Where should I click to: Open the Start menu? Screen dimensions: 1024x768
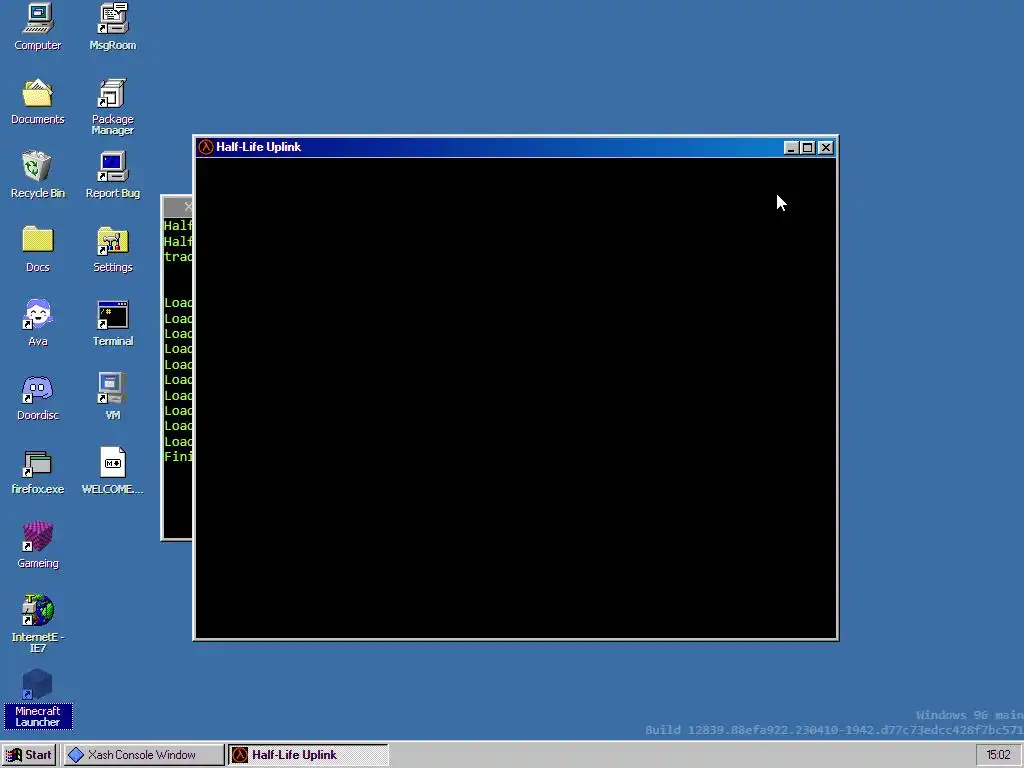click(x=29, y=755)
